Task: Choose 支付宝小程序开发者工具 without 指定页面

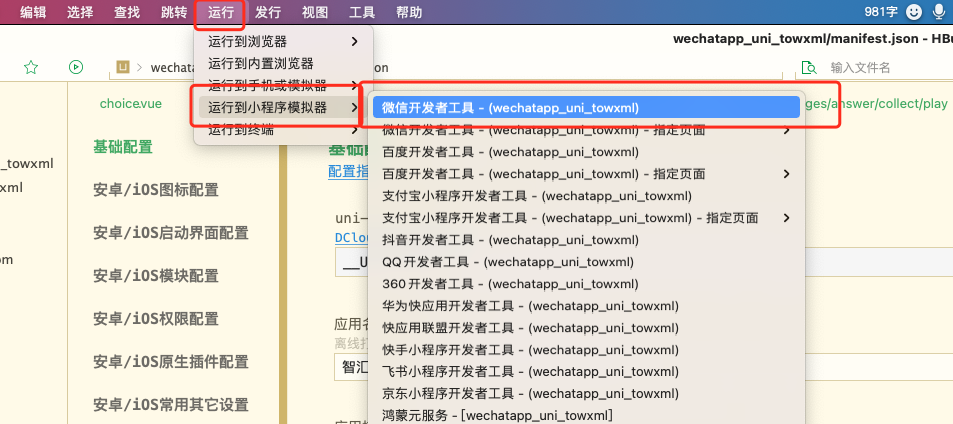Action: click(x=587, y=196)
